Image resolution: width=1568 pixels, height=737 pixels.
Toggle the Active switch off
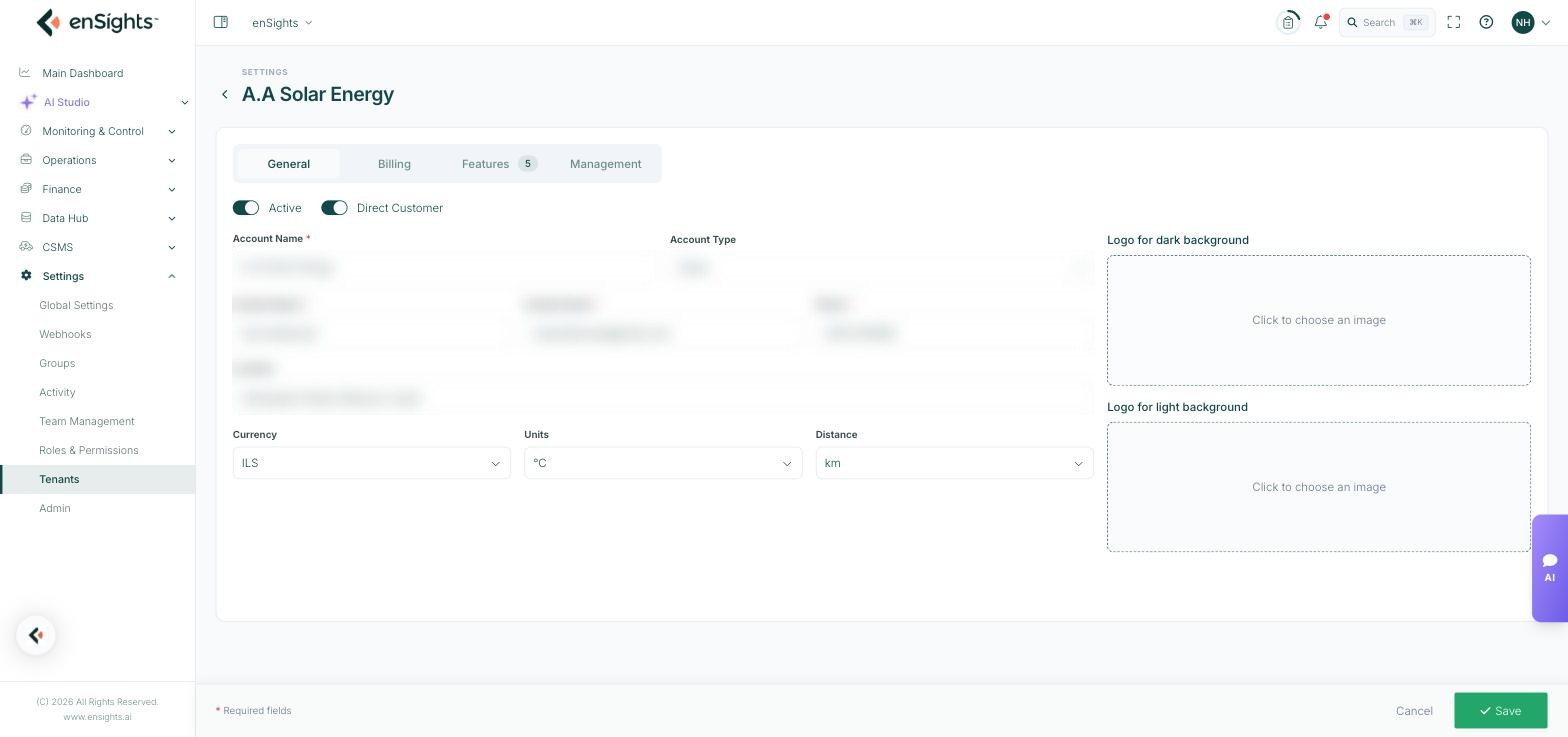pyautogui.click(x=246, y=208)
